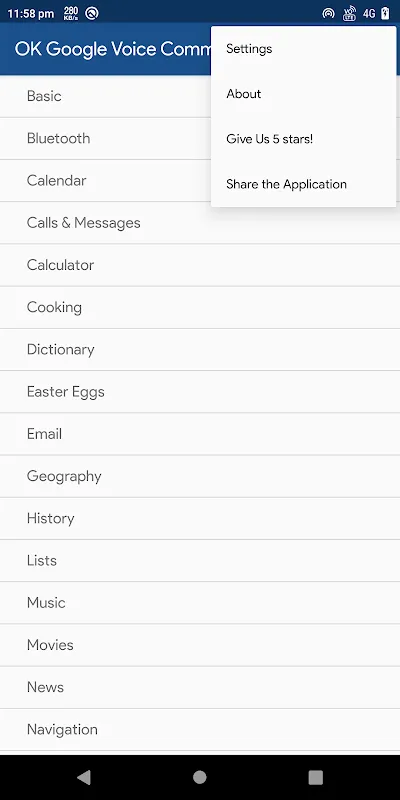This screenshot has width=400, height=800.
Task: Choose Give Us 5 stars! option
Action: coord(304,139)
